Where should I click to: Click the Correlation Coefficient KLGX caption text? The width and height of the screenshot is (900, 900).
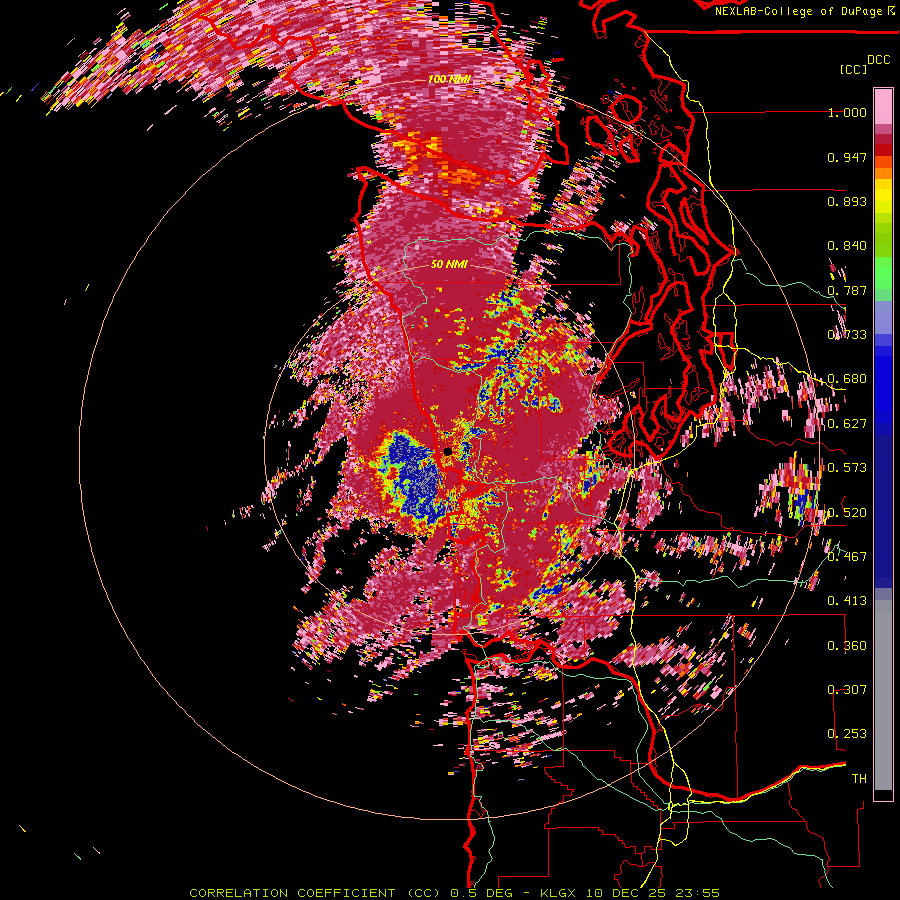pyautogui.click(x=455, y=893)
